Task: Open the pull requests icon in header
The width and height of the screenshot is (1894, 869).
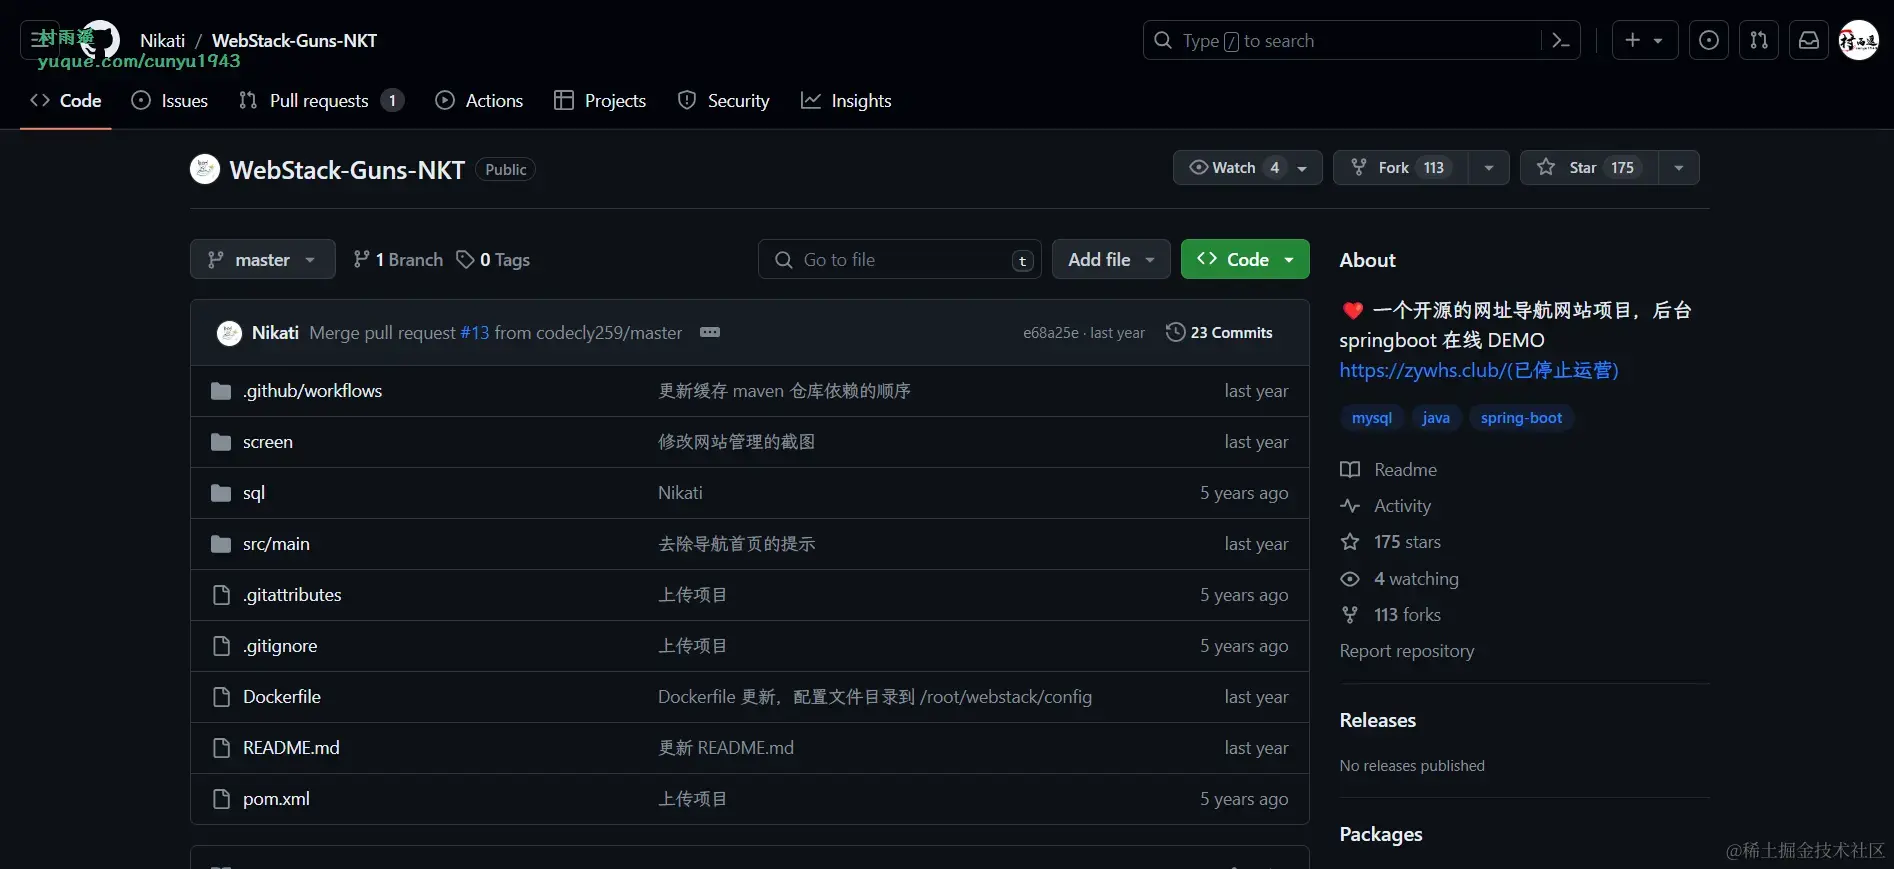Action: [1759, 41]
